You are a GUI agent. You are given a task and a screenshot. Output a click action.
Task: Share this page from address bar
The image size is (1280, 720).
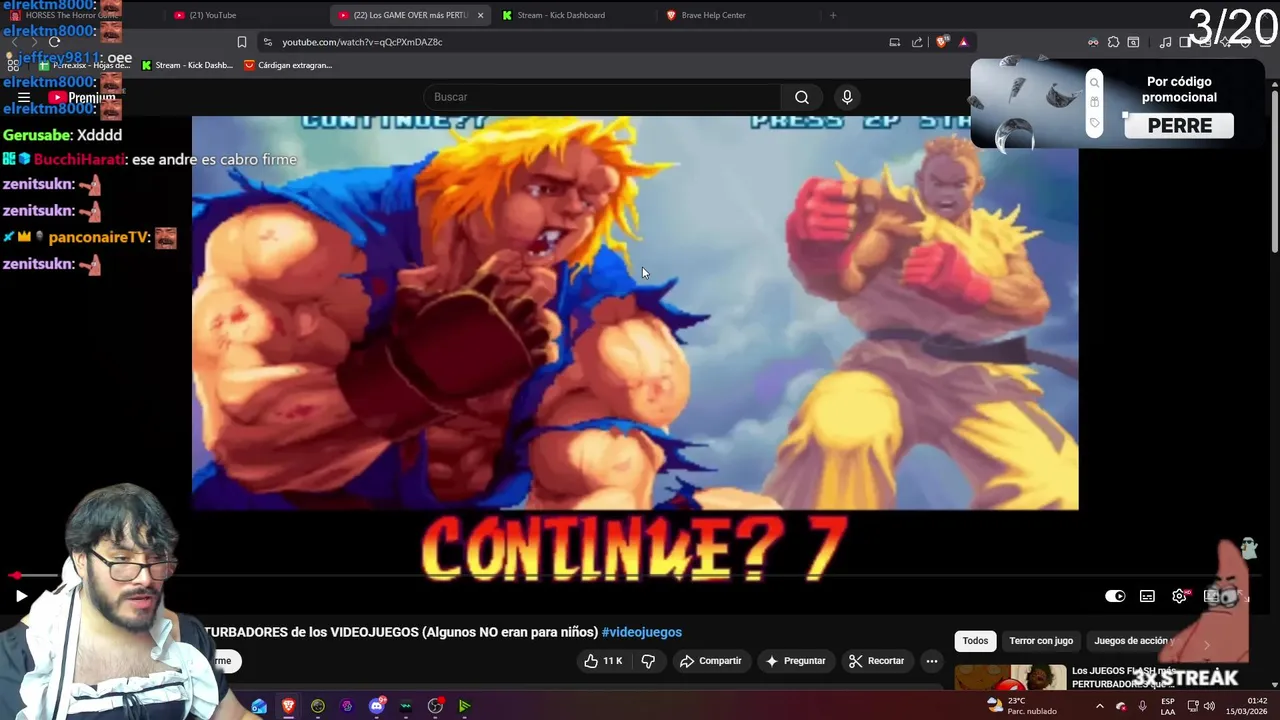(x=917, y=42)
